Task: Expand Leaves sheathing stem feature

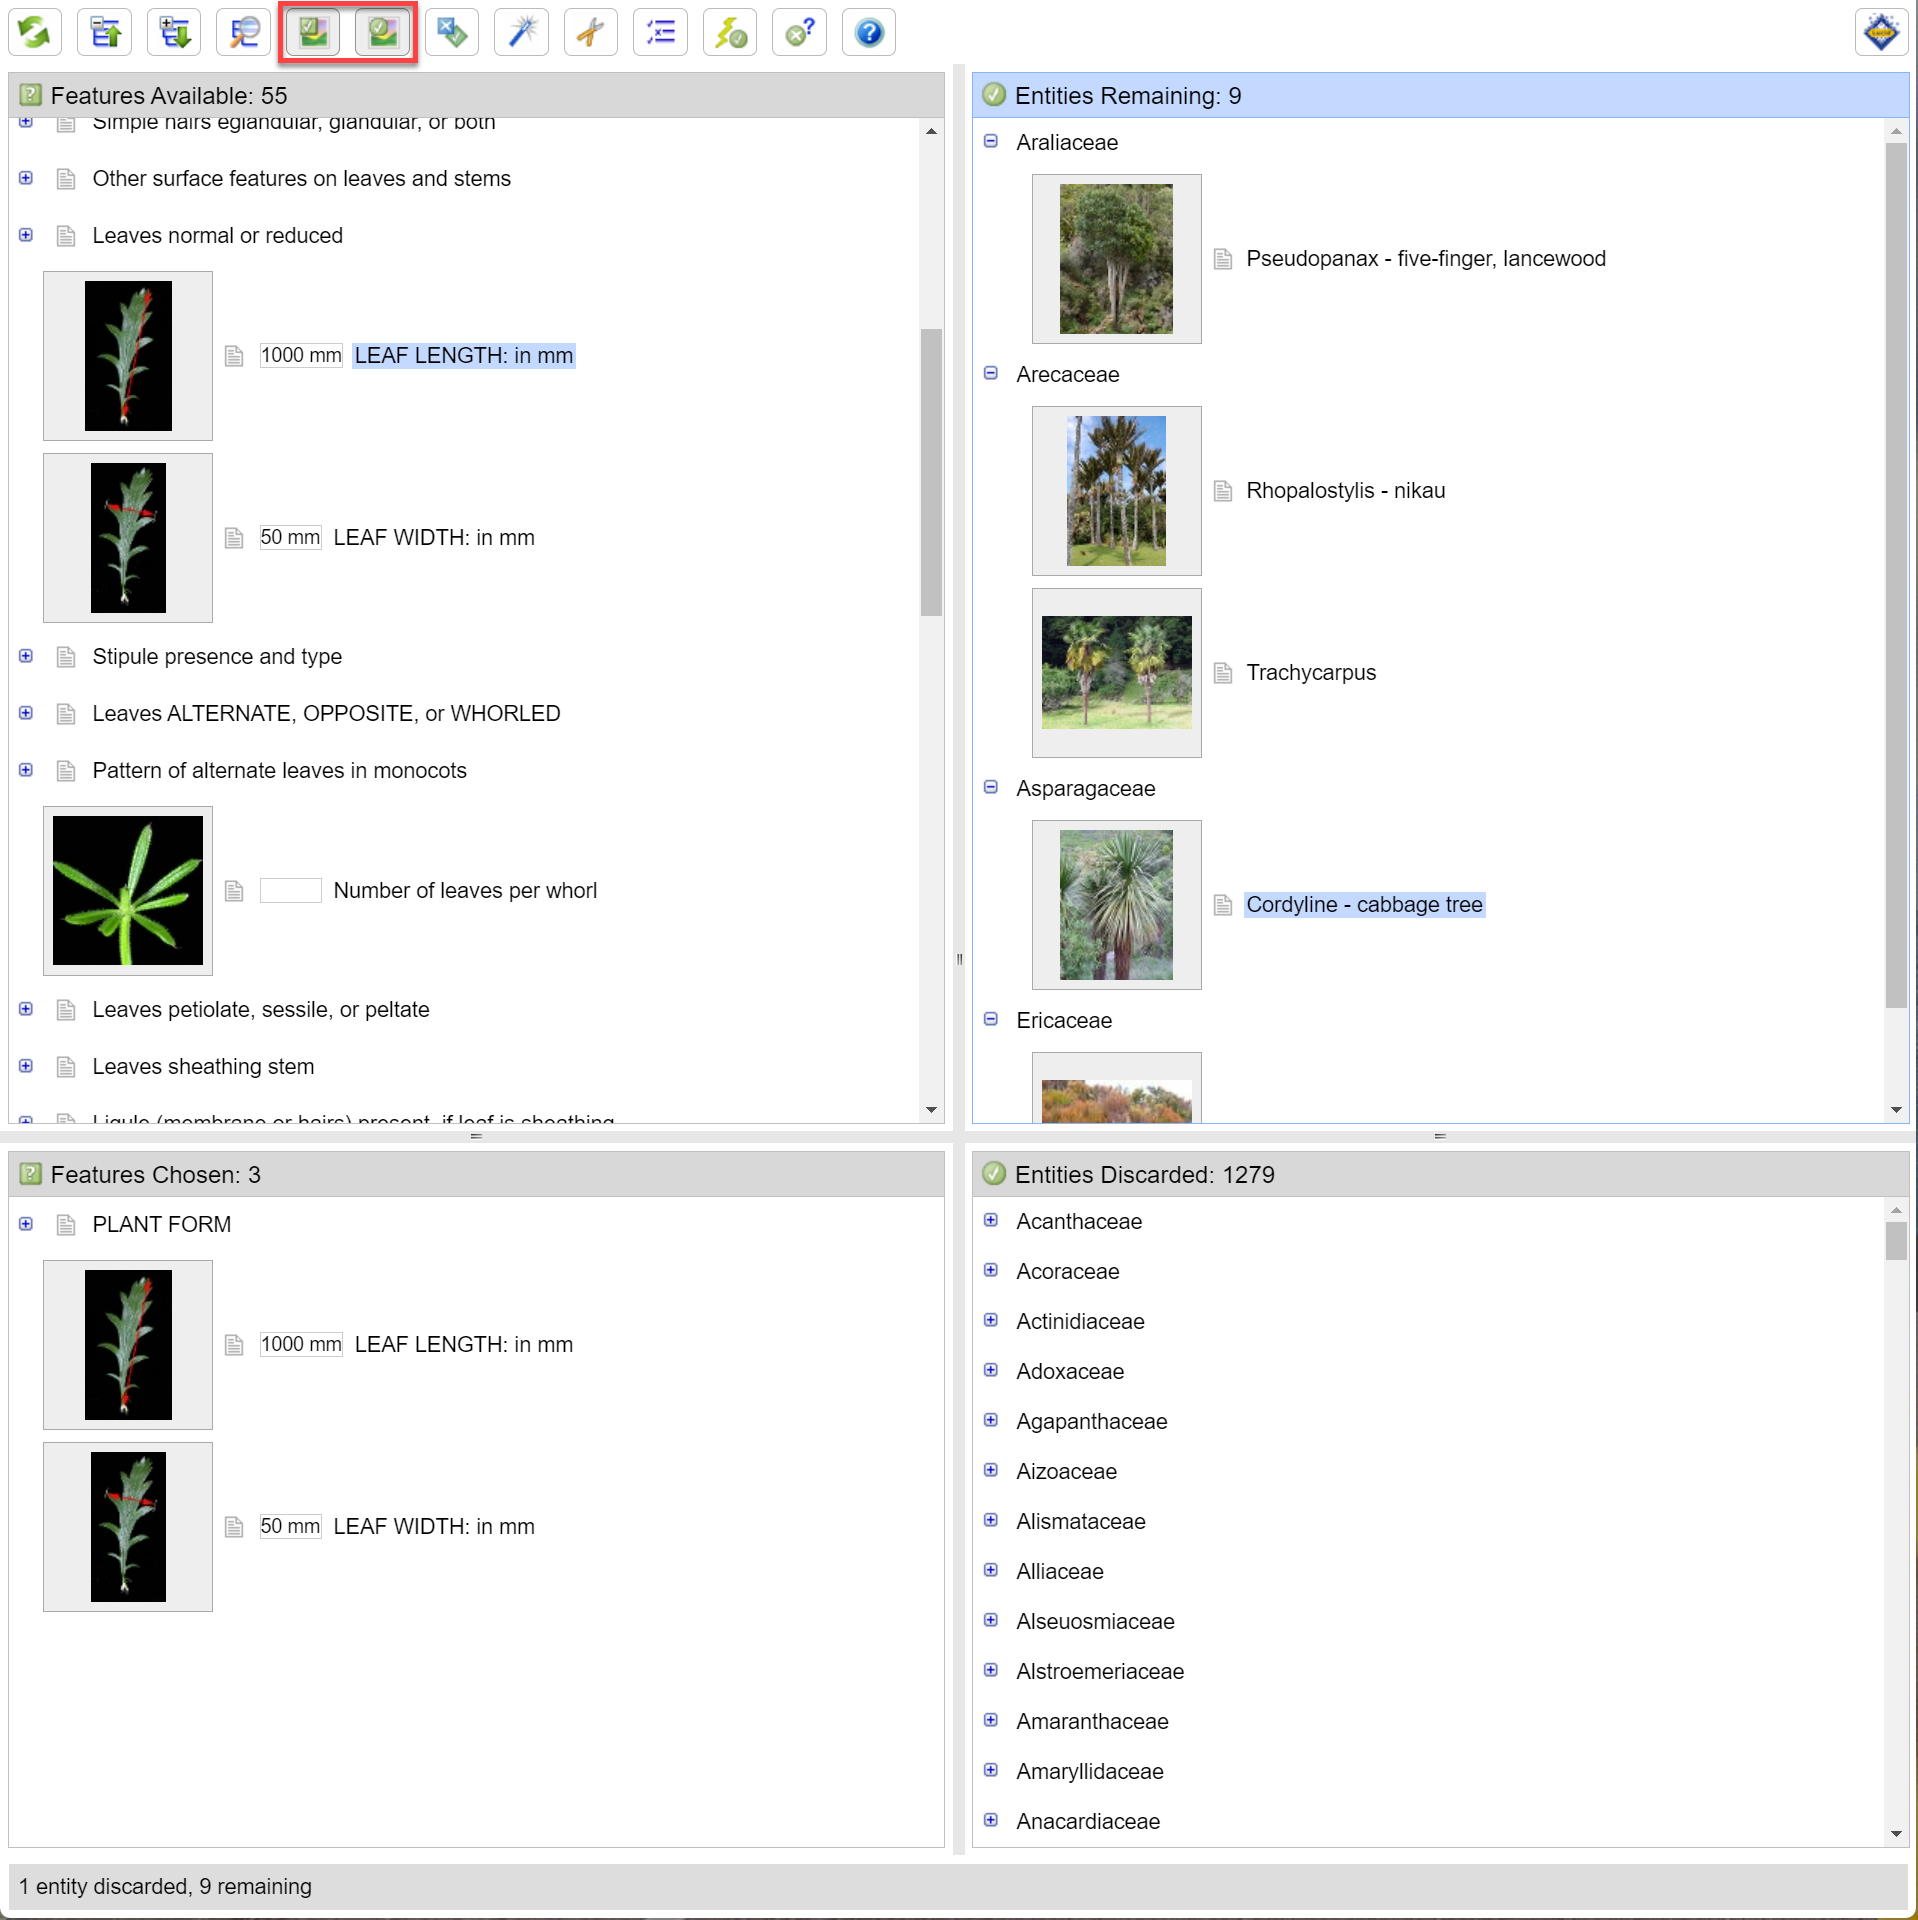Action: coord(26,1066)
